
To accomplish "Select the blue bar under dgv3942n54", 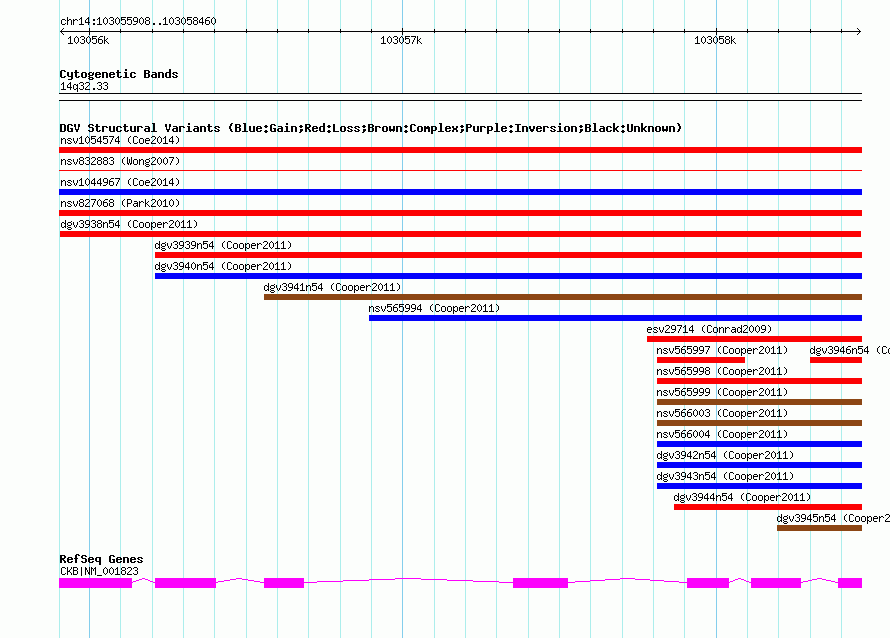I will click(759, 465).
